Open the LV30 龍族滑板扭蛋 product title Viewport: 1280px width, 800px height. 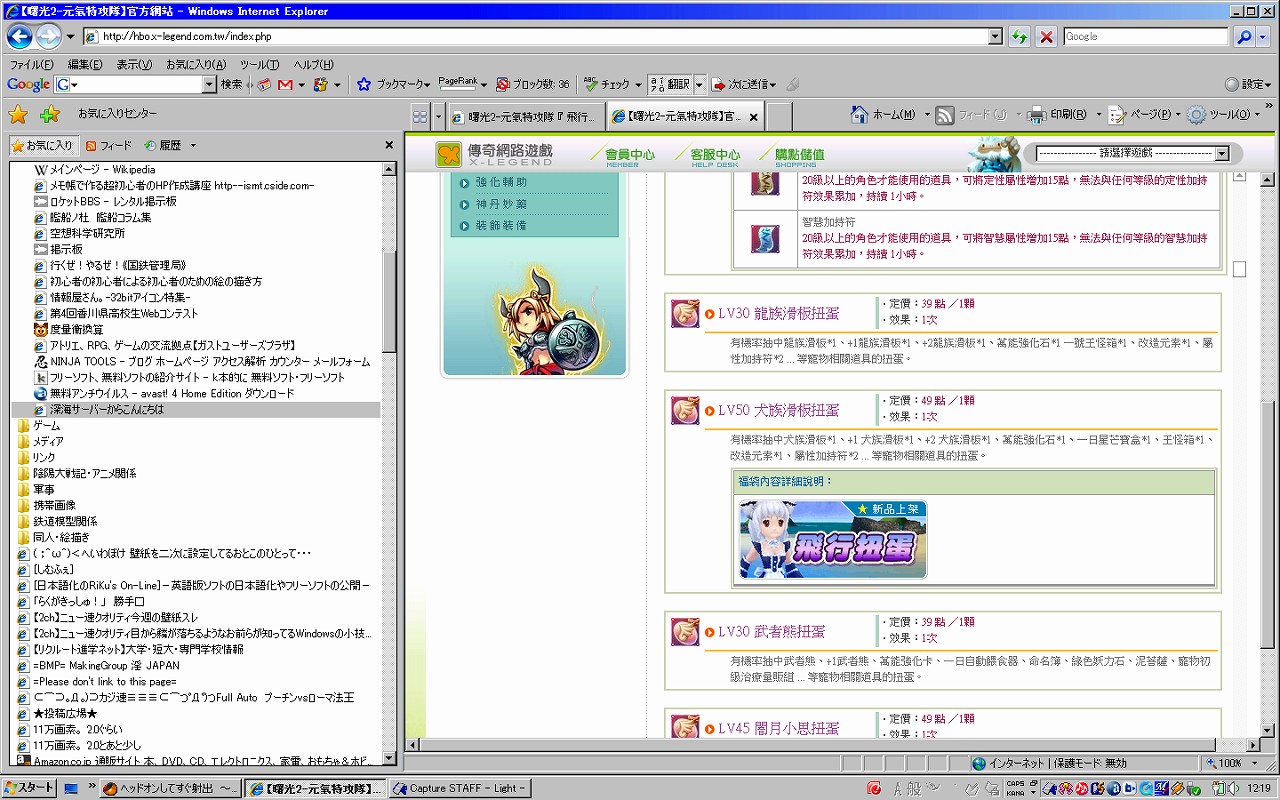tap(778, 314)
